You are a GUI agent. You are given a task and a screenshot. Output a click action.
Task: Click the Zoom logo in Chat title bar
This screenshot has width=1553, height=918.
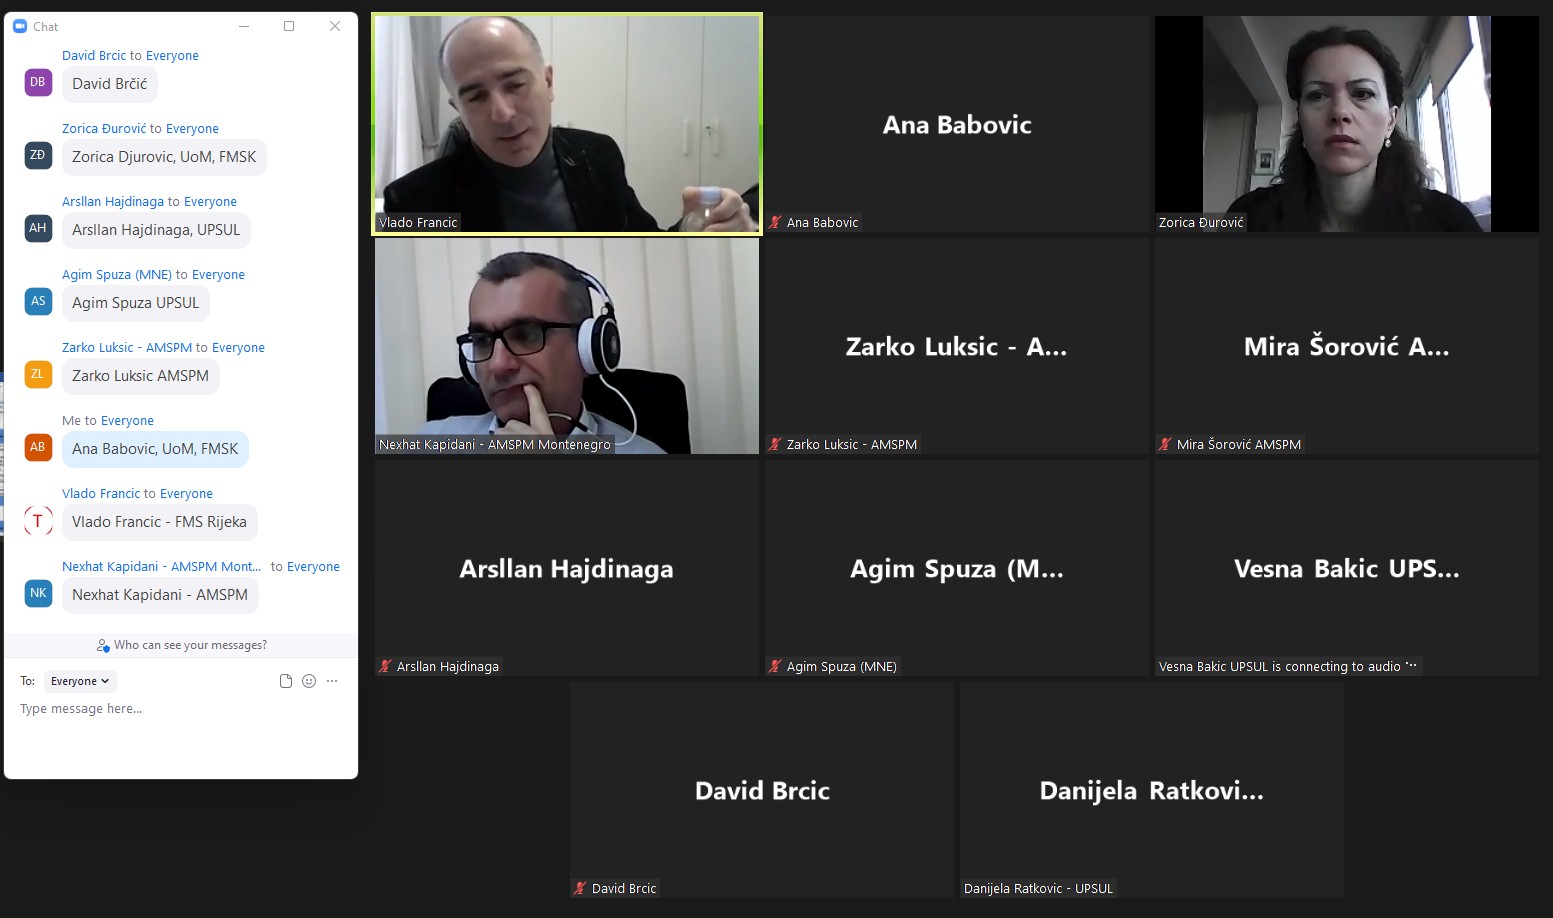coord(20,26)
